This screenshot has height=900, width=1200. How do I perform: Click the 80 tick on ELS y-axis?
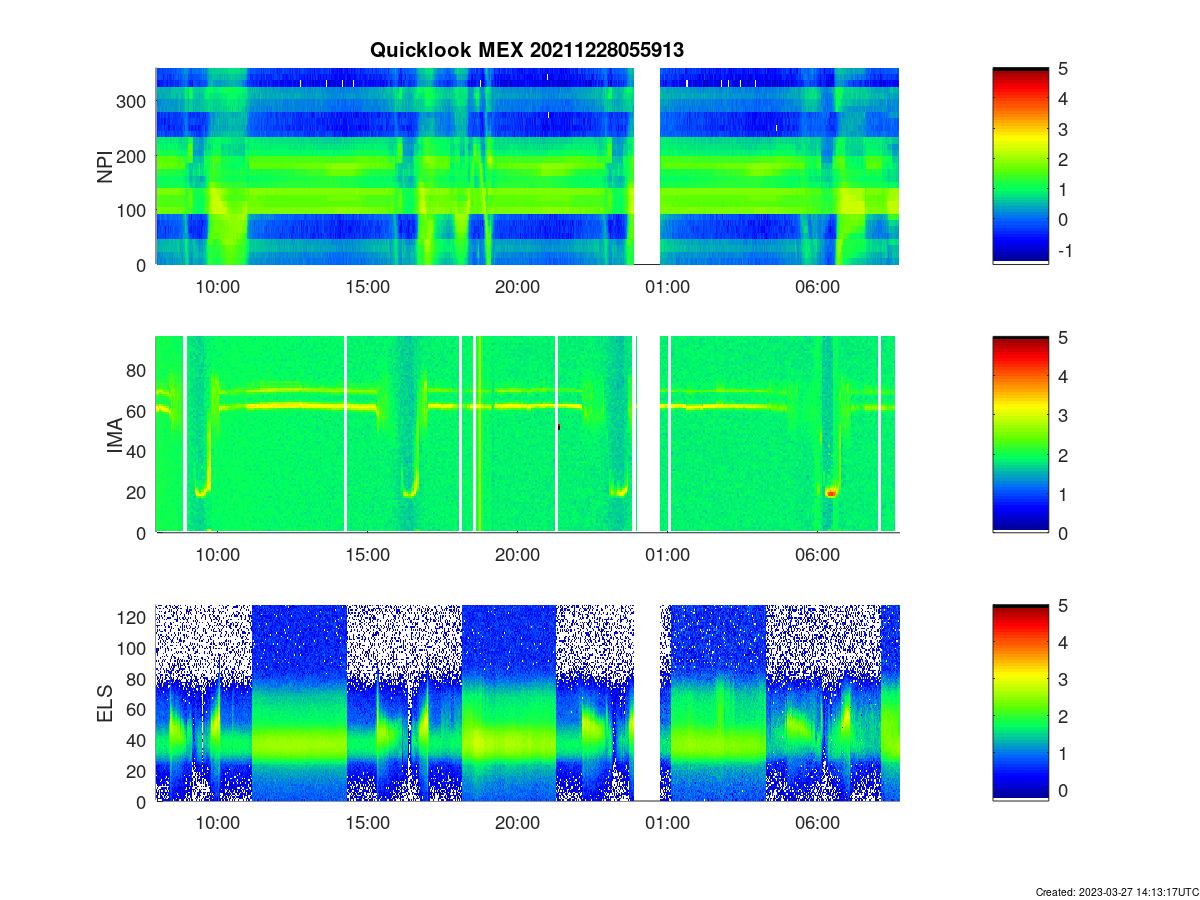tap(138, 679)
